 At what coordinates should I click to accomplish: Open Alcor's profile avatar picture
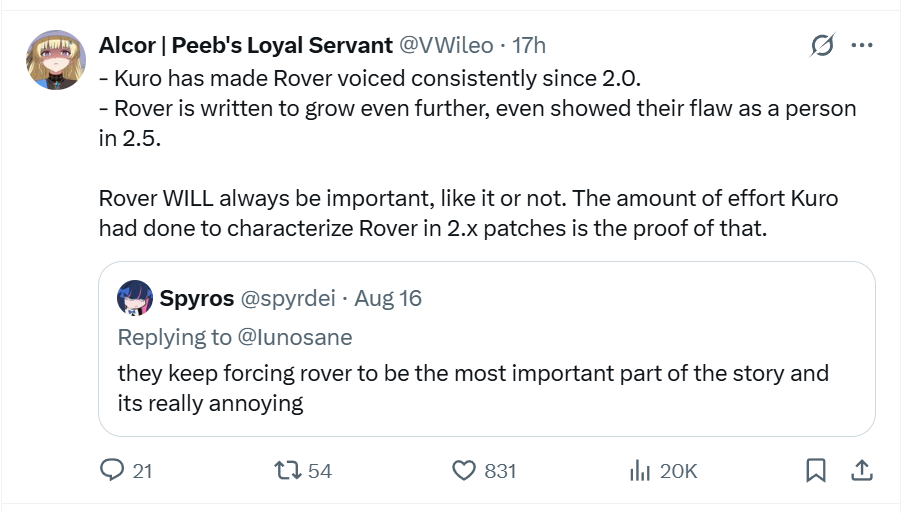pos(55,59)
